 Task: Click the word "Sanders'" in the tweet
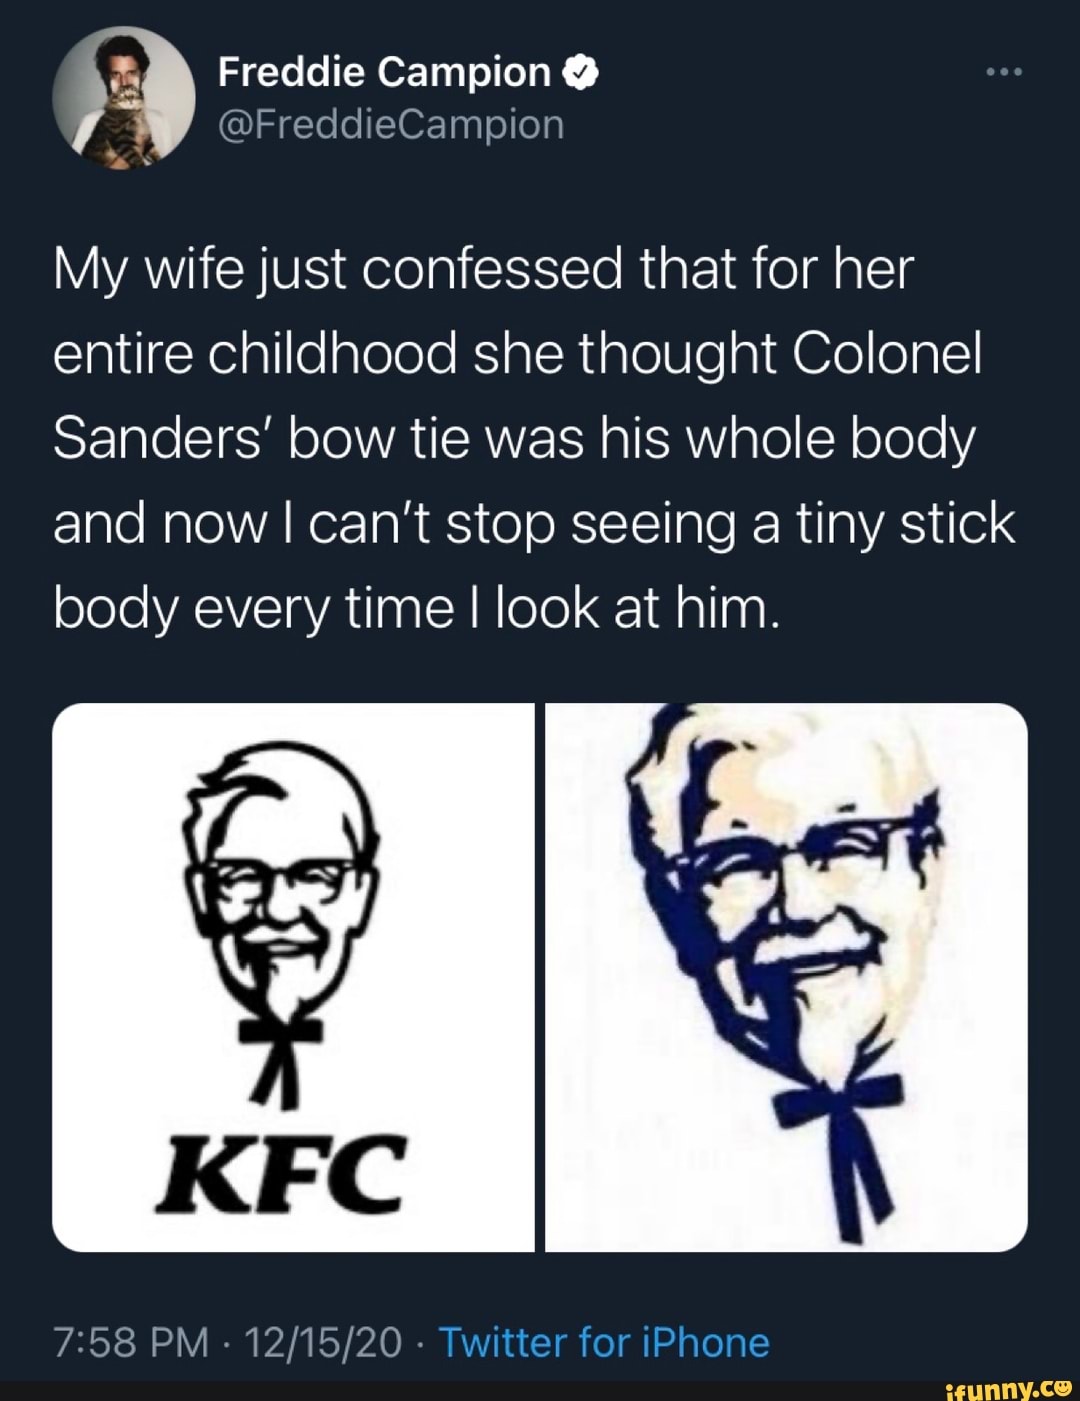pyautogui.click(x=162, y=439)
